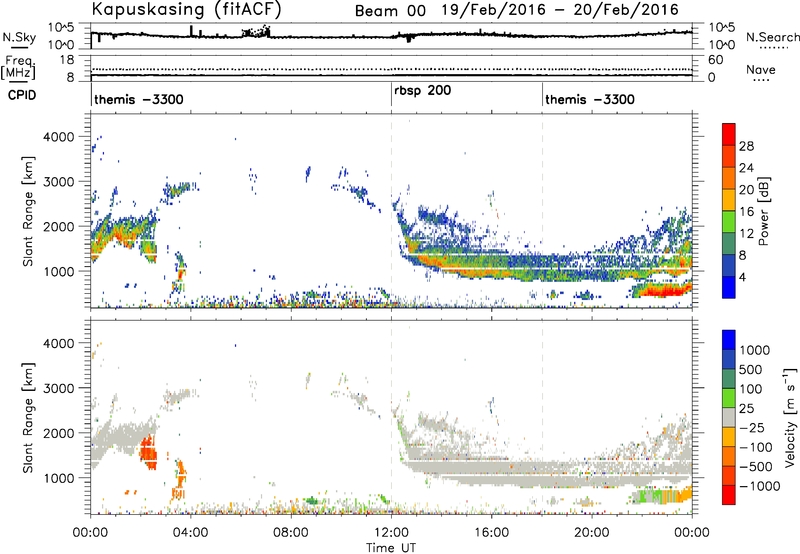Click the blue 4 dB Power color bar segment
The width and height of the screenshot is (800, 554).
pos(729,287)
